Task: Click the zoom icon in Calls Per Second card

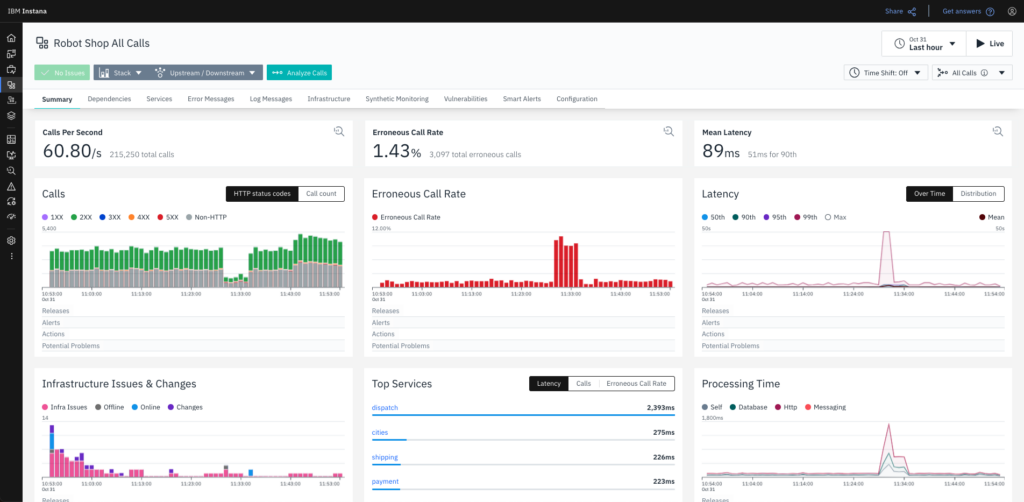Action: [338, 132]
